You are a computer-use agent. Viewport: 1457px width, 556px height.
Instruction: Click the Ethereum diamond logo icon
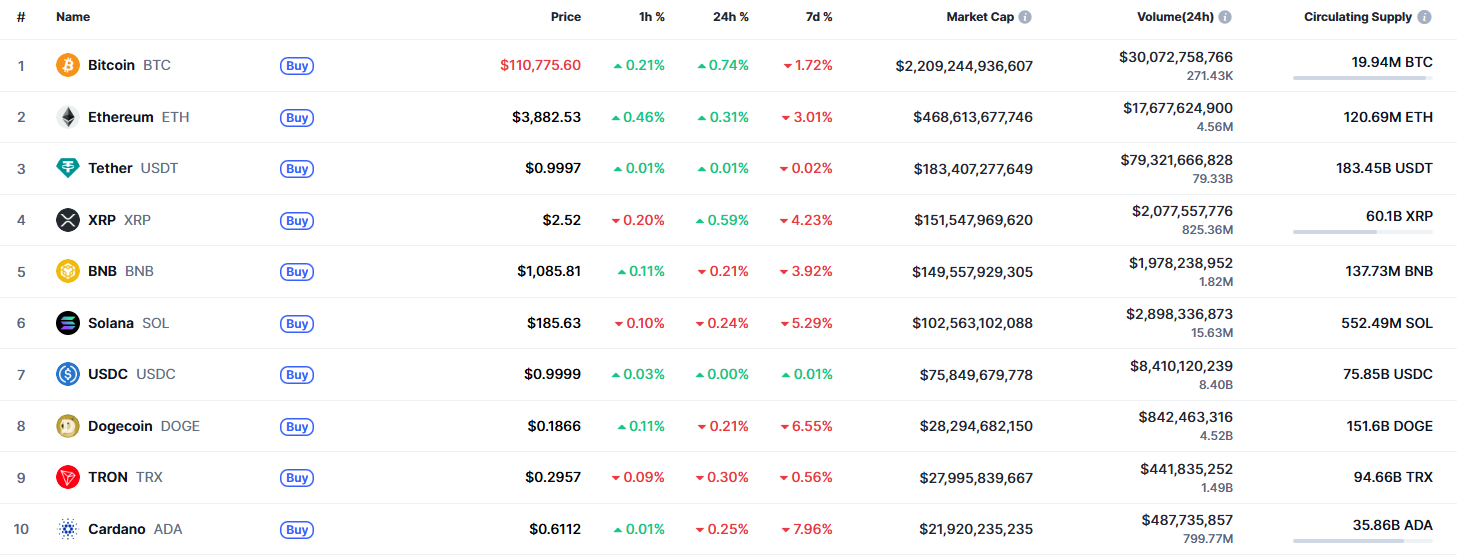tap(68, 117)
